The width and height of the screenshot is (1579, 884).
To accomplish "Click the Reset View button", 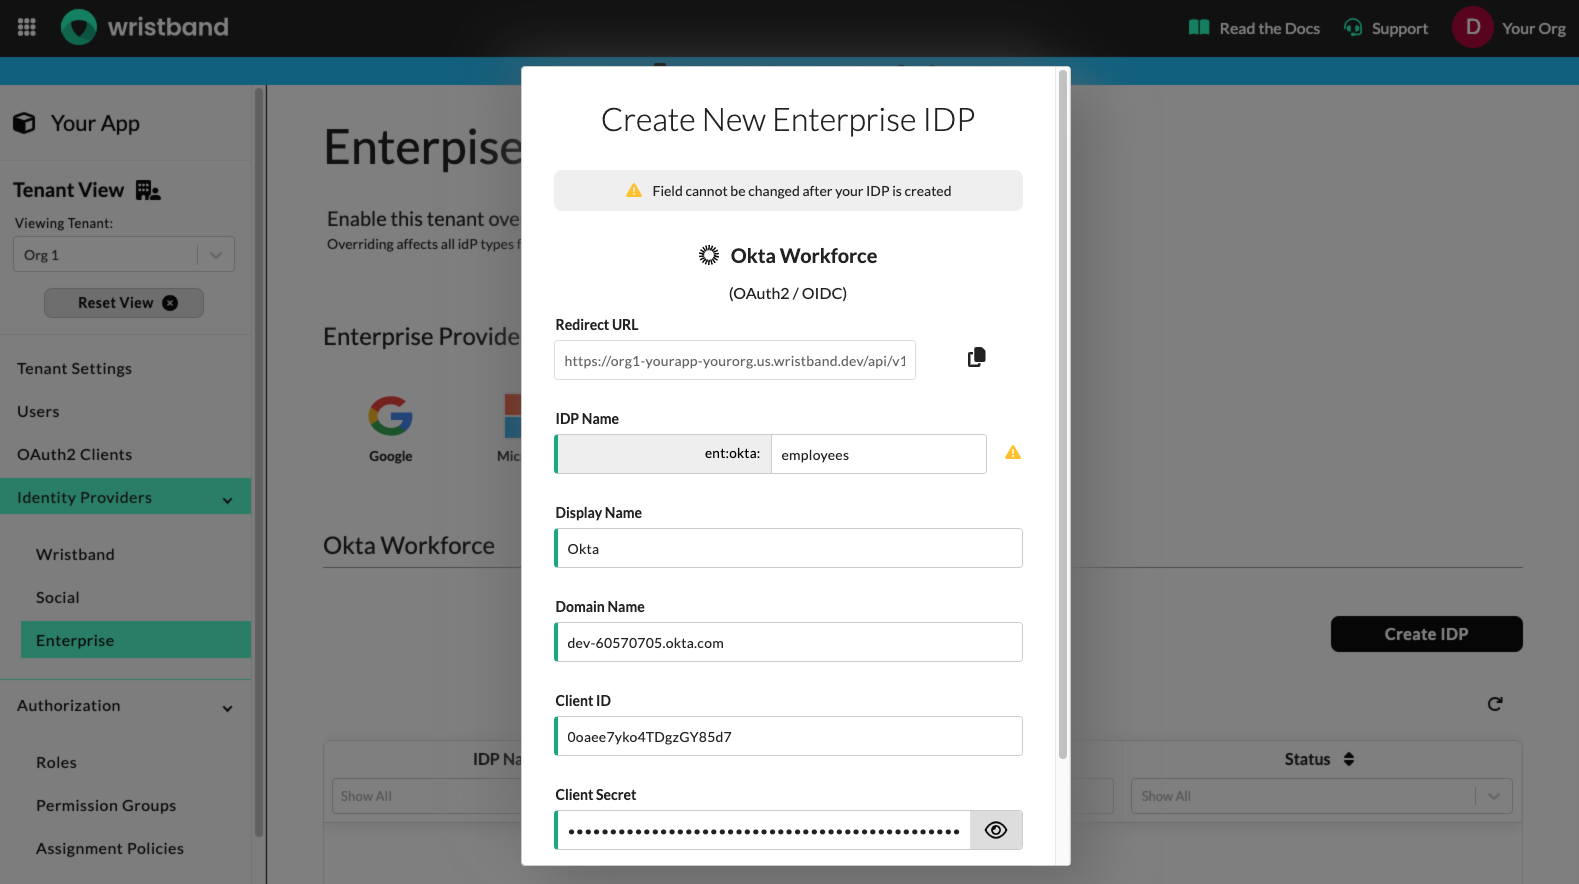I will tap(124, 303).
